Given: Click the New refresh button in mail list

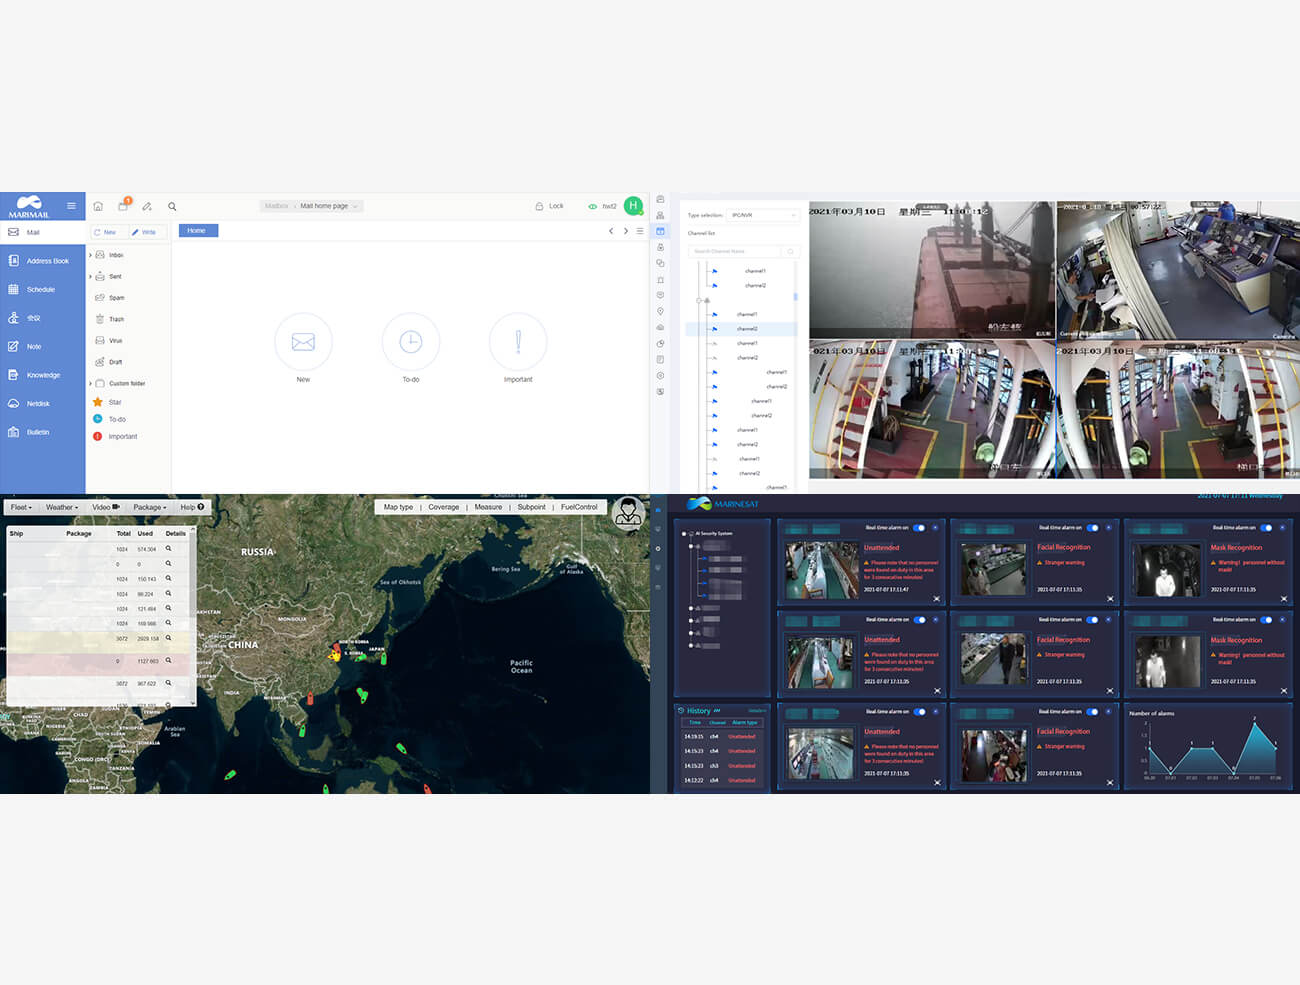Looking at the screenshot, I should click(x=106, y=232).
